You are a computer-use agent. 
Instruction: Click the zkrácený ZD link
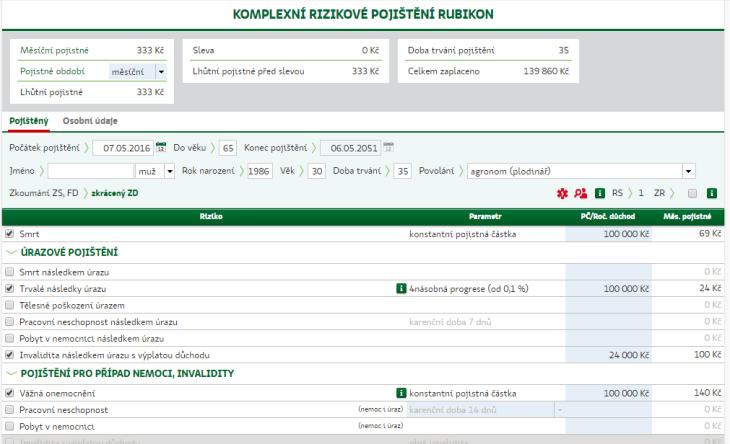coord(115,193)
